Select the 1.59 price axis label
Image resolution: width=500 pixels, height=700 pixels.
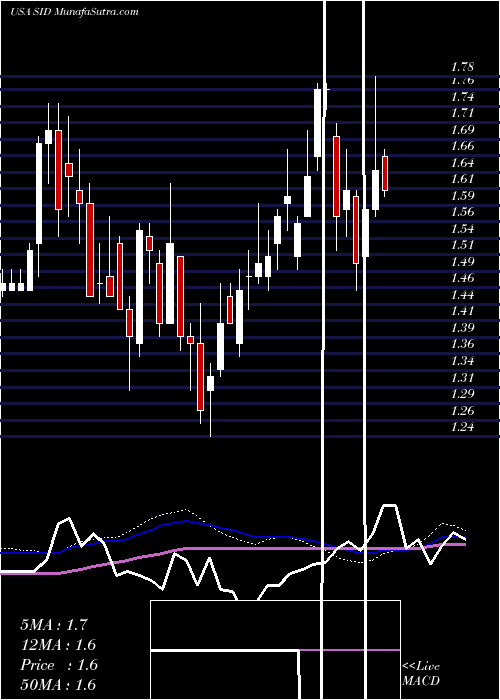click(462, 196)
